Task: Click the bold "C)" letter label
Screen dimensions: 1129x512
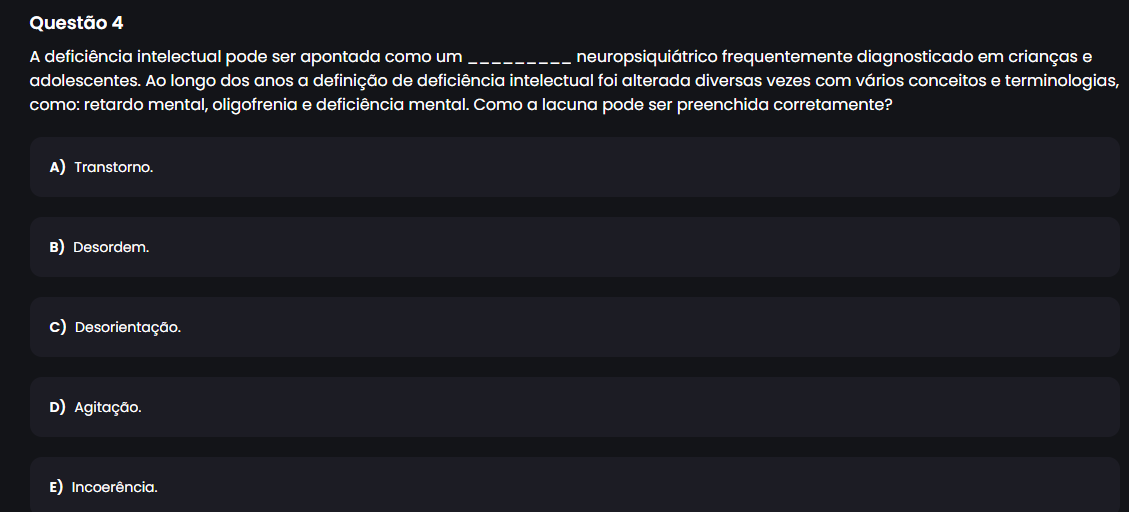Action: [x=57, y=327]
